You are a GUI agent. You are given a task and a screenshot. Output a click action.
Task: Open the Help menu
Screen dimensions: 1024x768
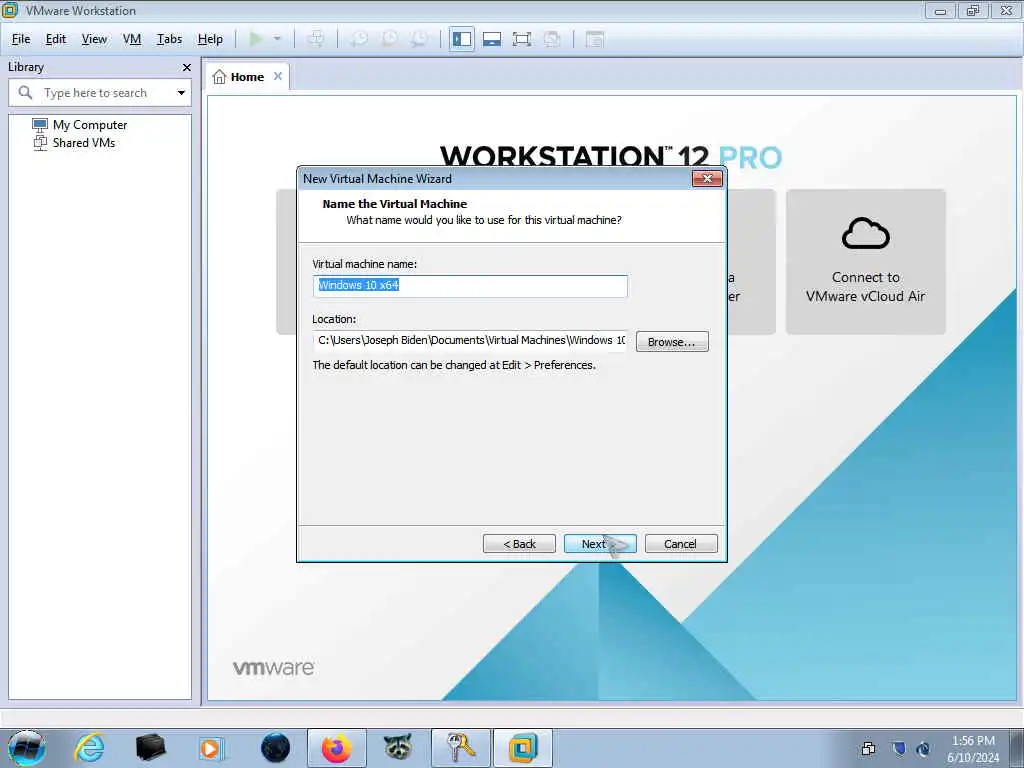pos(210,39)
